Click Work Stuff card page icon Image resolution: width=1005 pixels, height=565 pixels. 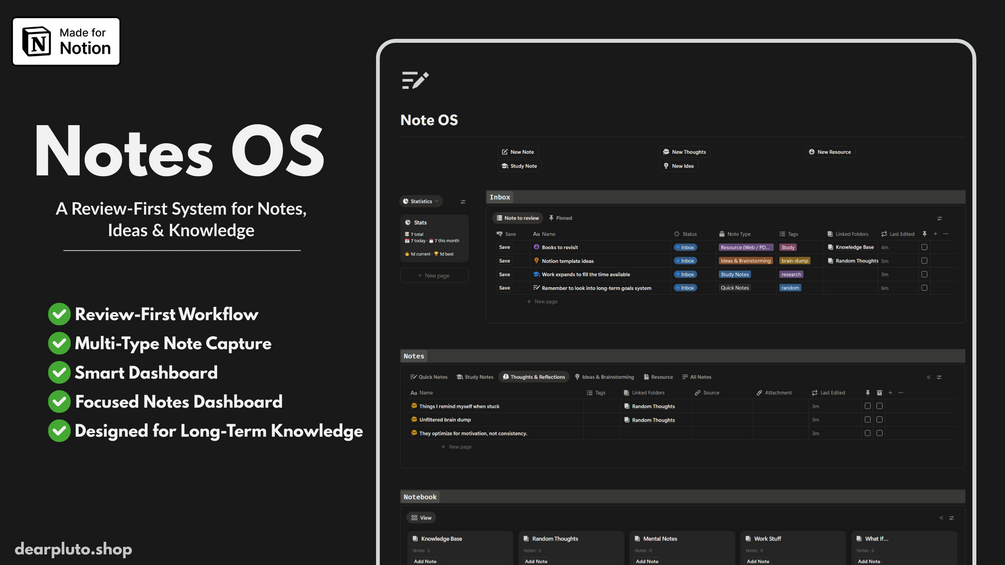(748, 539)
